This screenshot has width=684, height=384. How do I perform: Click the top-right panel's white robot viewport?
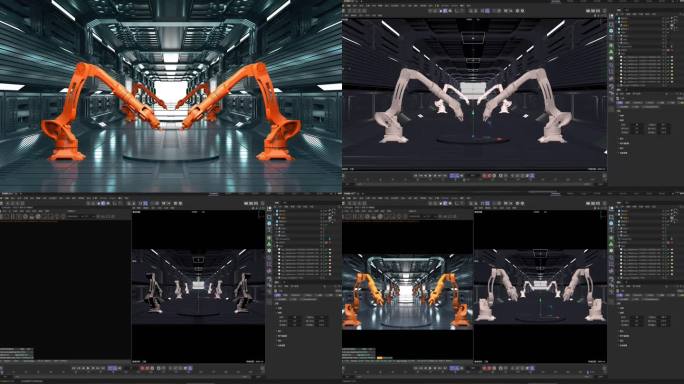(474, 93)
